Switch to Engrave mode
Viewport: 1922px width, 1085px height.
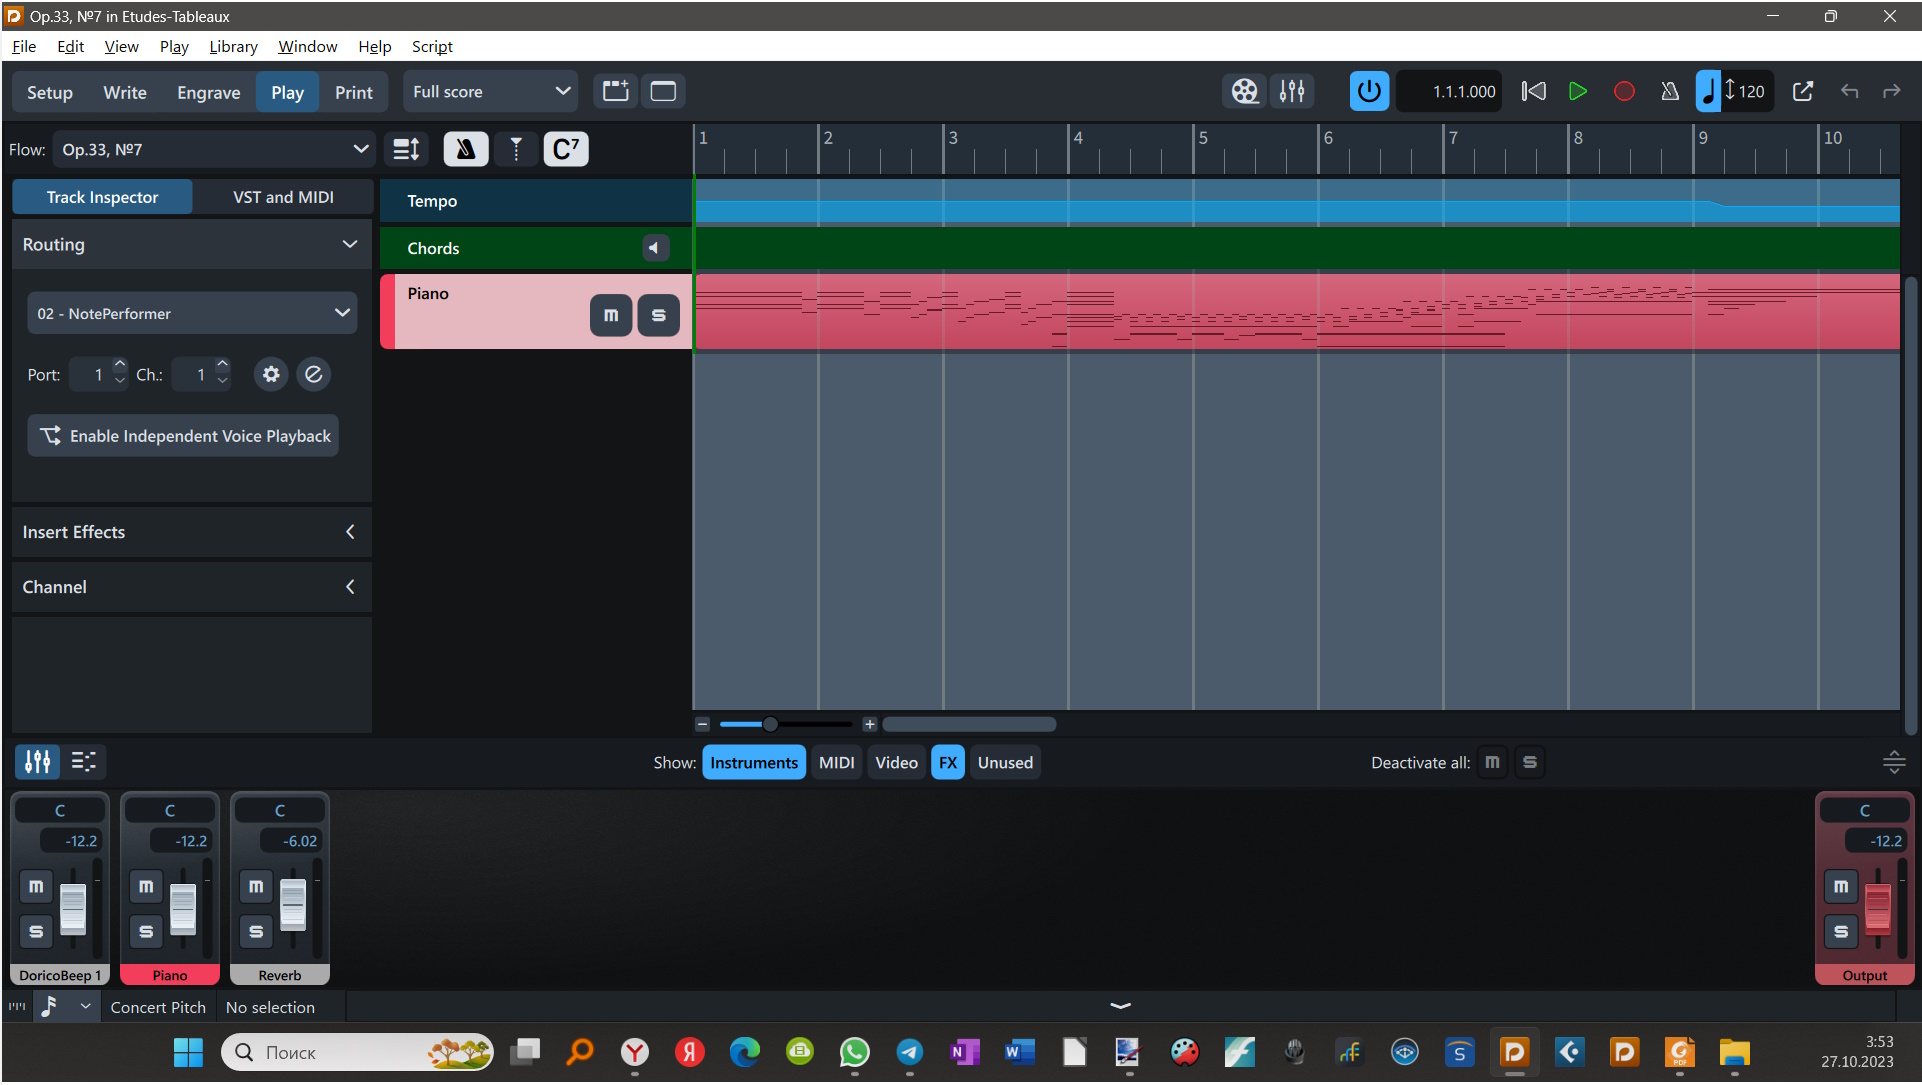tap(208, 93)
